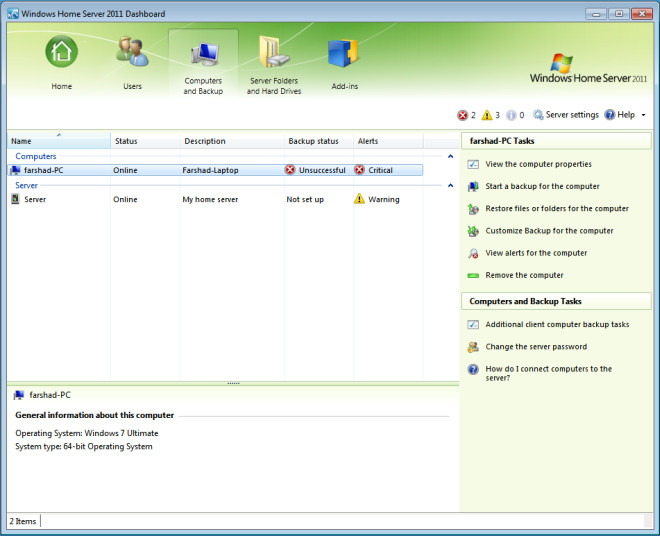Click the 2 Items status bar entry
Screen dimensions: 660x536
tap(23, 521)
